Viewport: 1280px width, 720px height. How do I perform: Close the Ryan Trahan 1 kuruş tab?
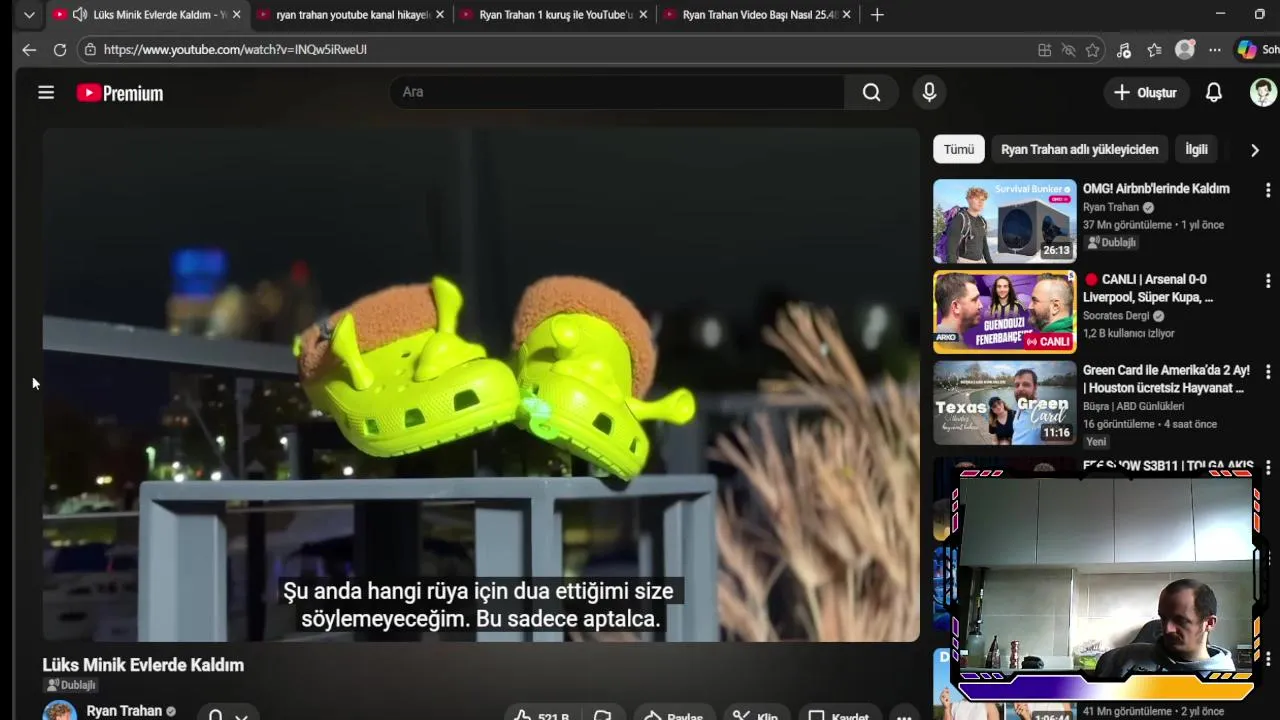tap(643, 15)
